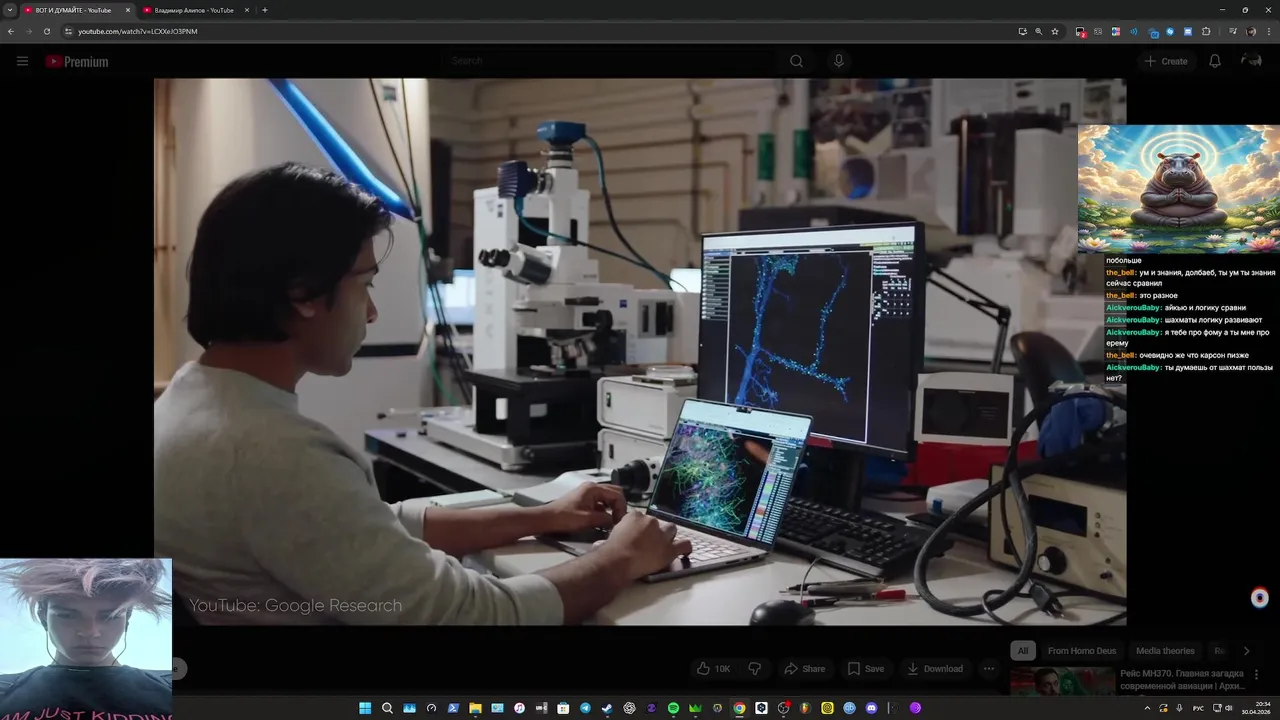Image resolution: width=1280 pixels, height=720 pixels.
Task: Select the From Homo Deus chip
Action: [x=1082, y=651]
